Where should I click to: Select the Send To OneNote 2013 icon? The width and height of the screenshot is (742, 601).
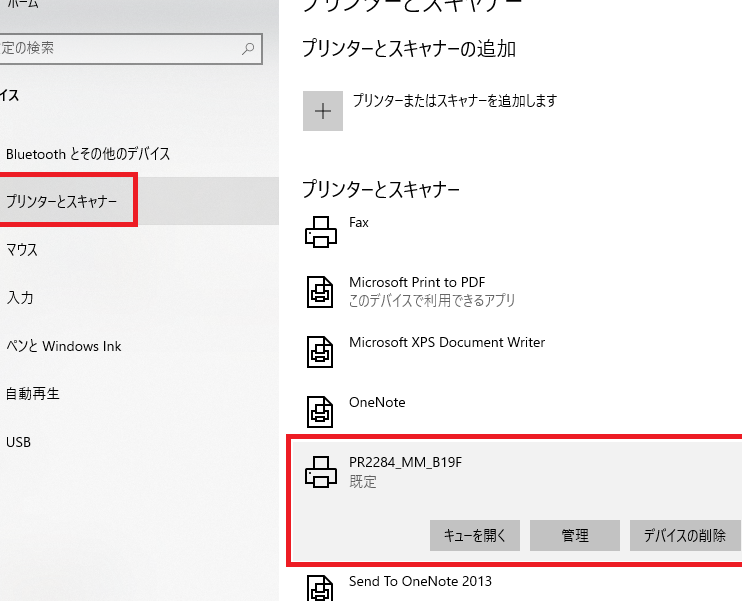(x=320, y=588)
